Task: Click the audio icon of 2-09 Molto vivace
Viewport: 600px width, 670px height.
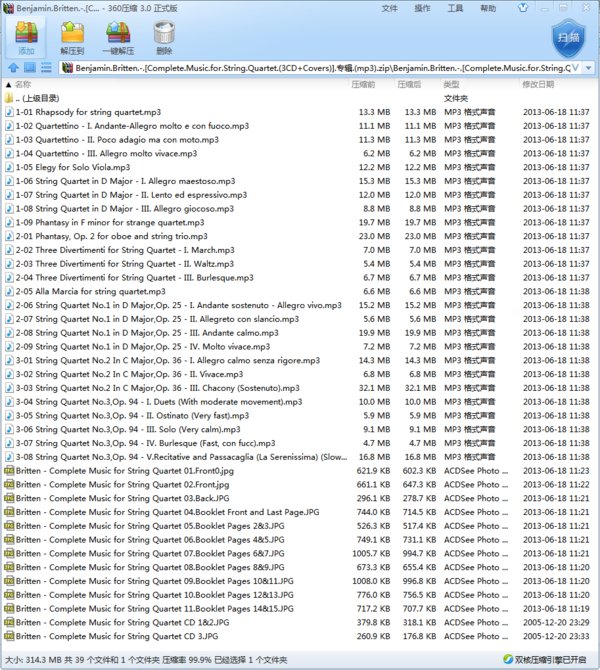Action: pos(9,347)
